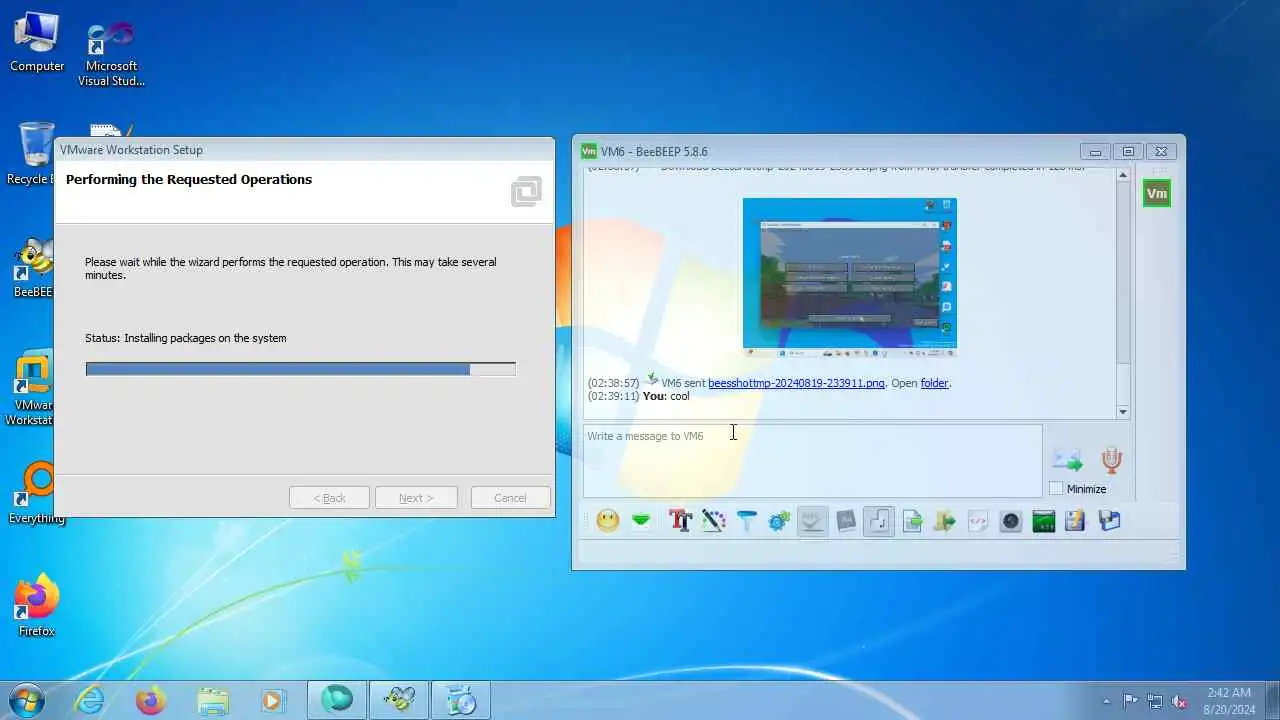Open the 'folder' link in chat
This screenshot has height=720, width=1280.
pos(934,383)
